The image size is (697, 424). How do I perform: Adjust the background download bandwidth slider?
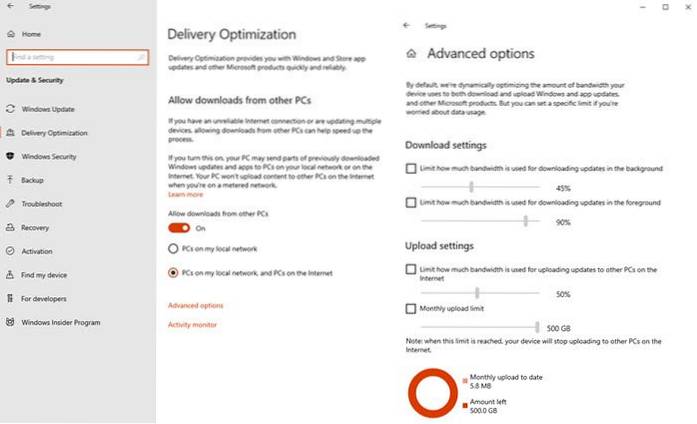click(471, 186)
